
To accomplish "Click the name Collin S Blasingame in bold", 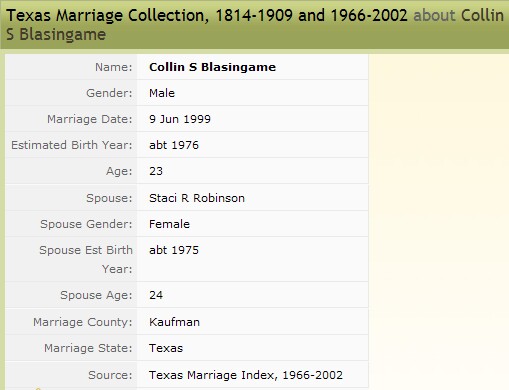I will pos(212,67).
